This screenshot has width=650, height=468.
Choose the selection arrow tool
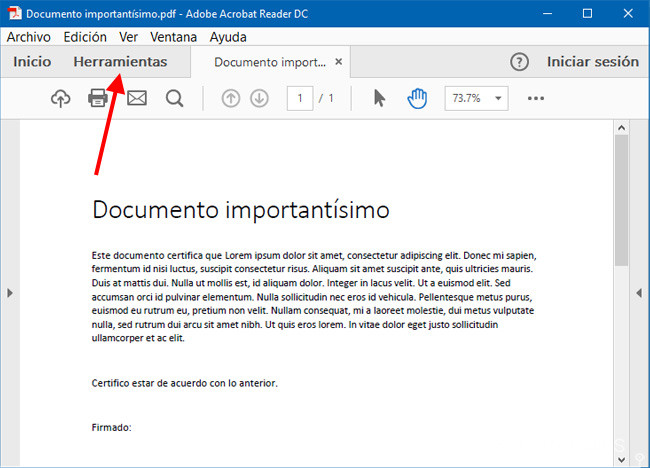point(379,98)
